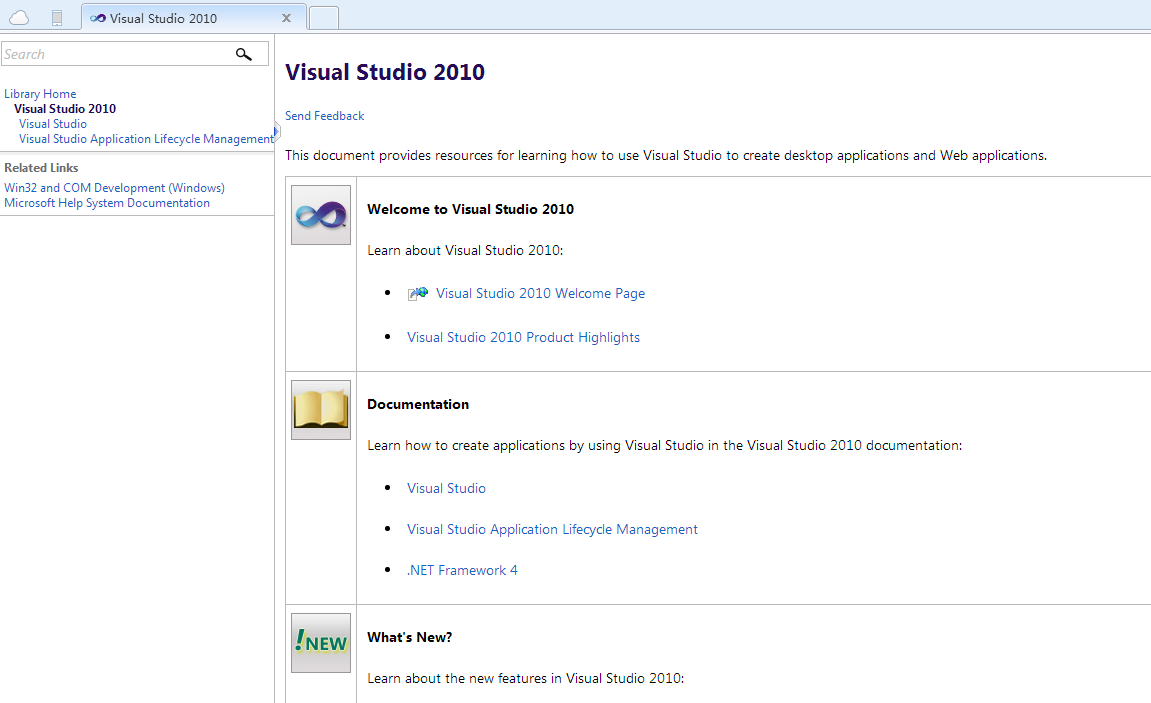Image resolution: width=1151 pixels, height=703 pixels.
Task: Click the external link icon beside Welcome Page
Action: tap(418, 294)
